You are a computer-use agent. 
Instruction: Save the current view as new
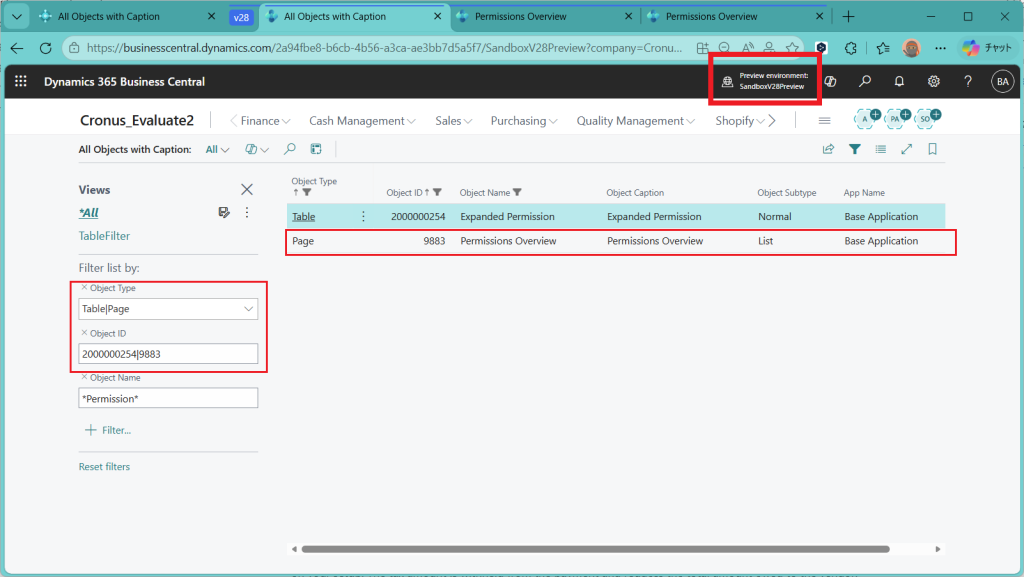225,213
